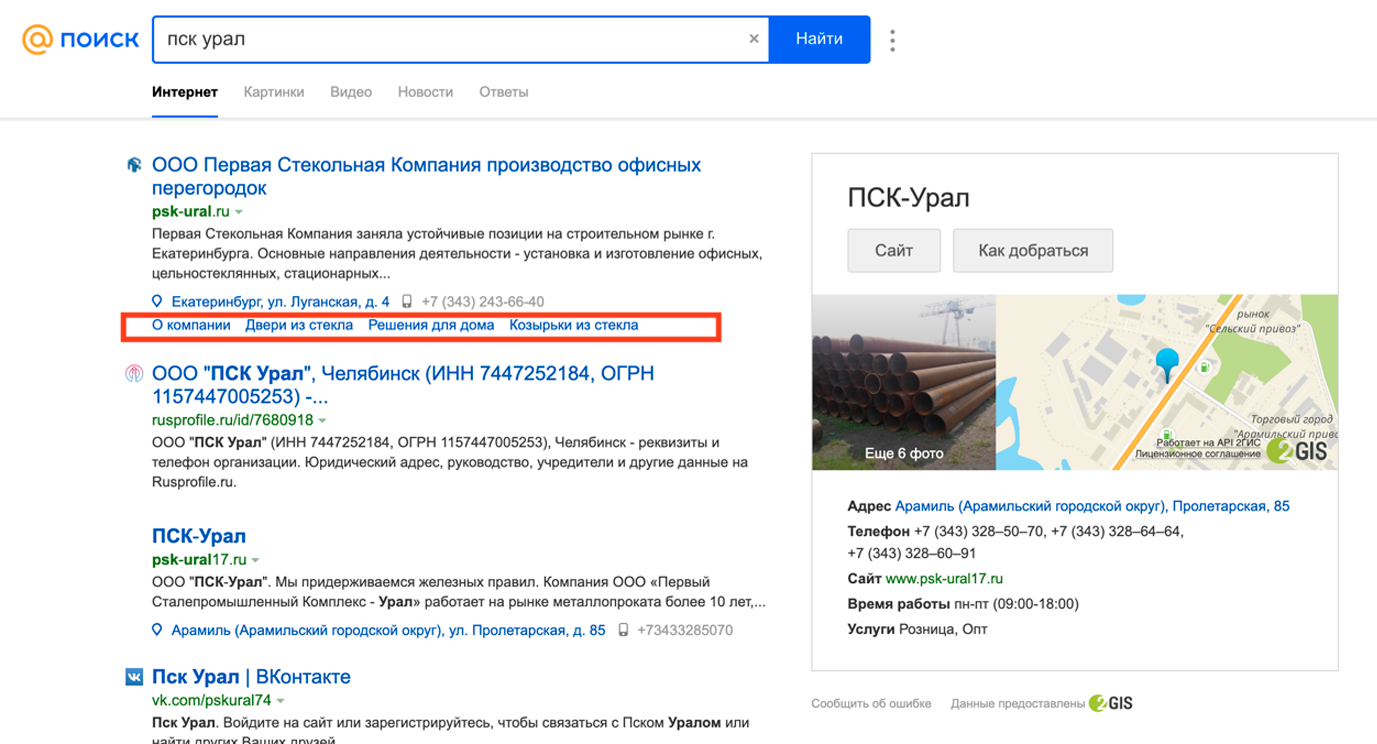1377x744 pixels.
Task: Click the blue map marker pin
Action: (1167, 365)
